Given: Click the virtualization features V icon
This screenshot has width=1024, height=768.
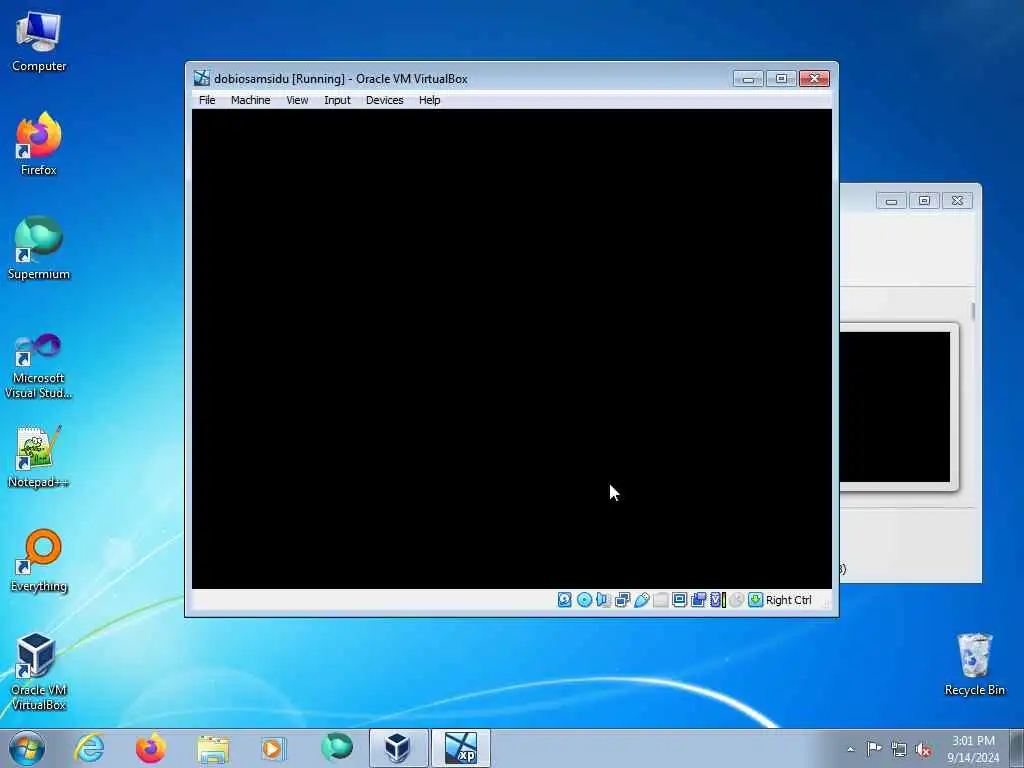Looking at the screenshot, I should (x=718, y=600).
